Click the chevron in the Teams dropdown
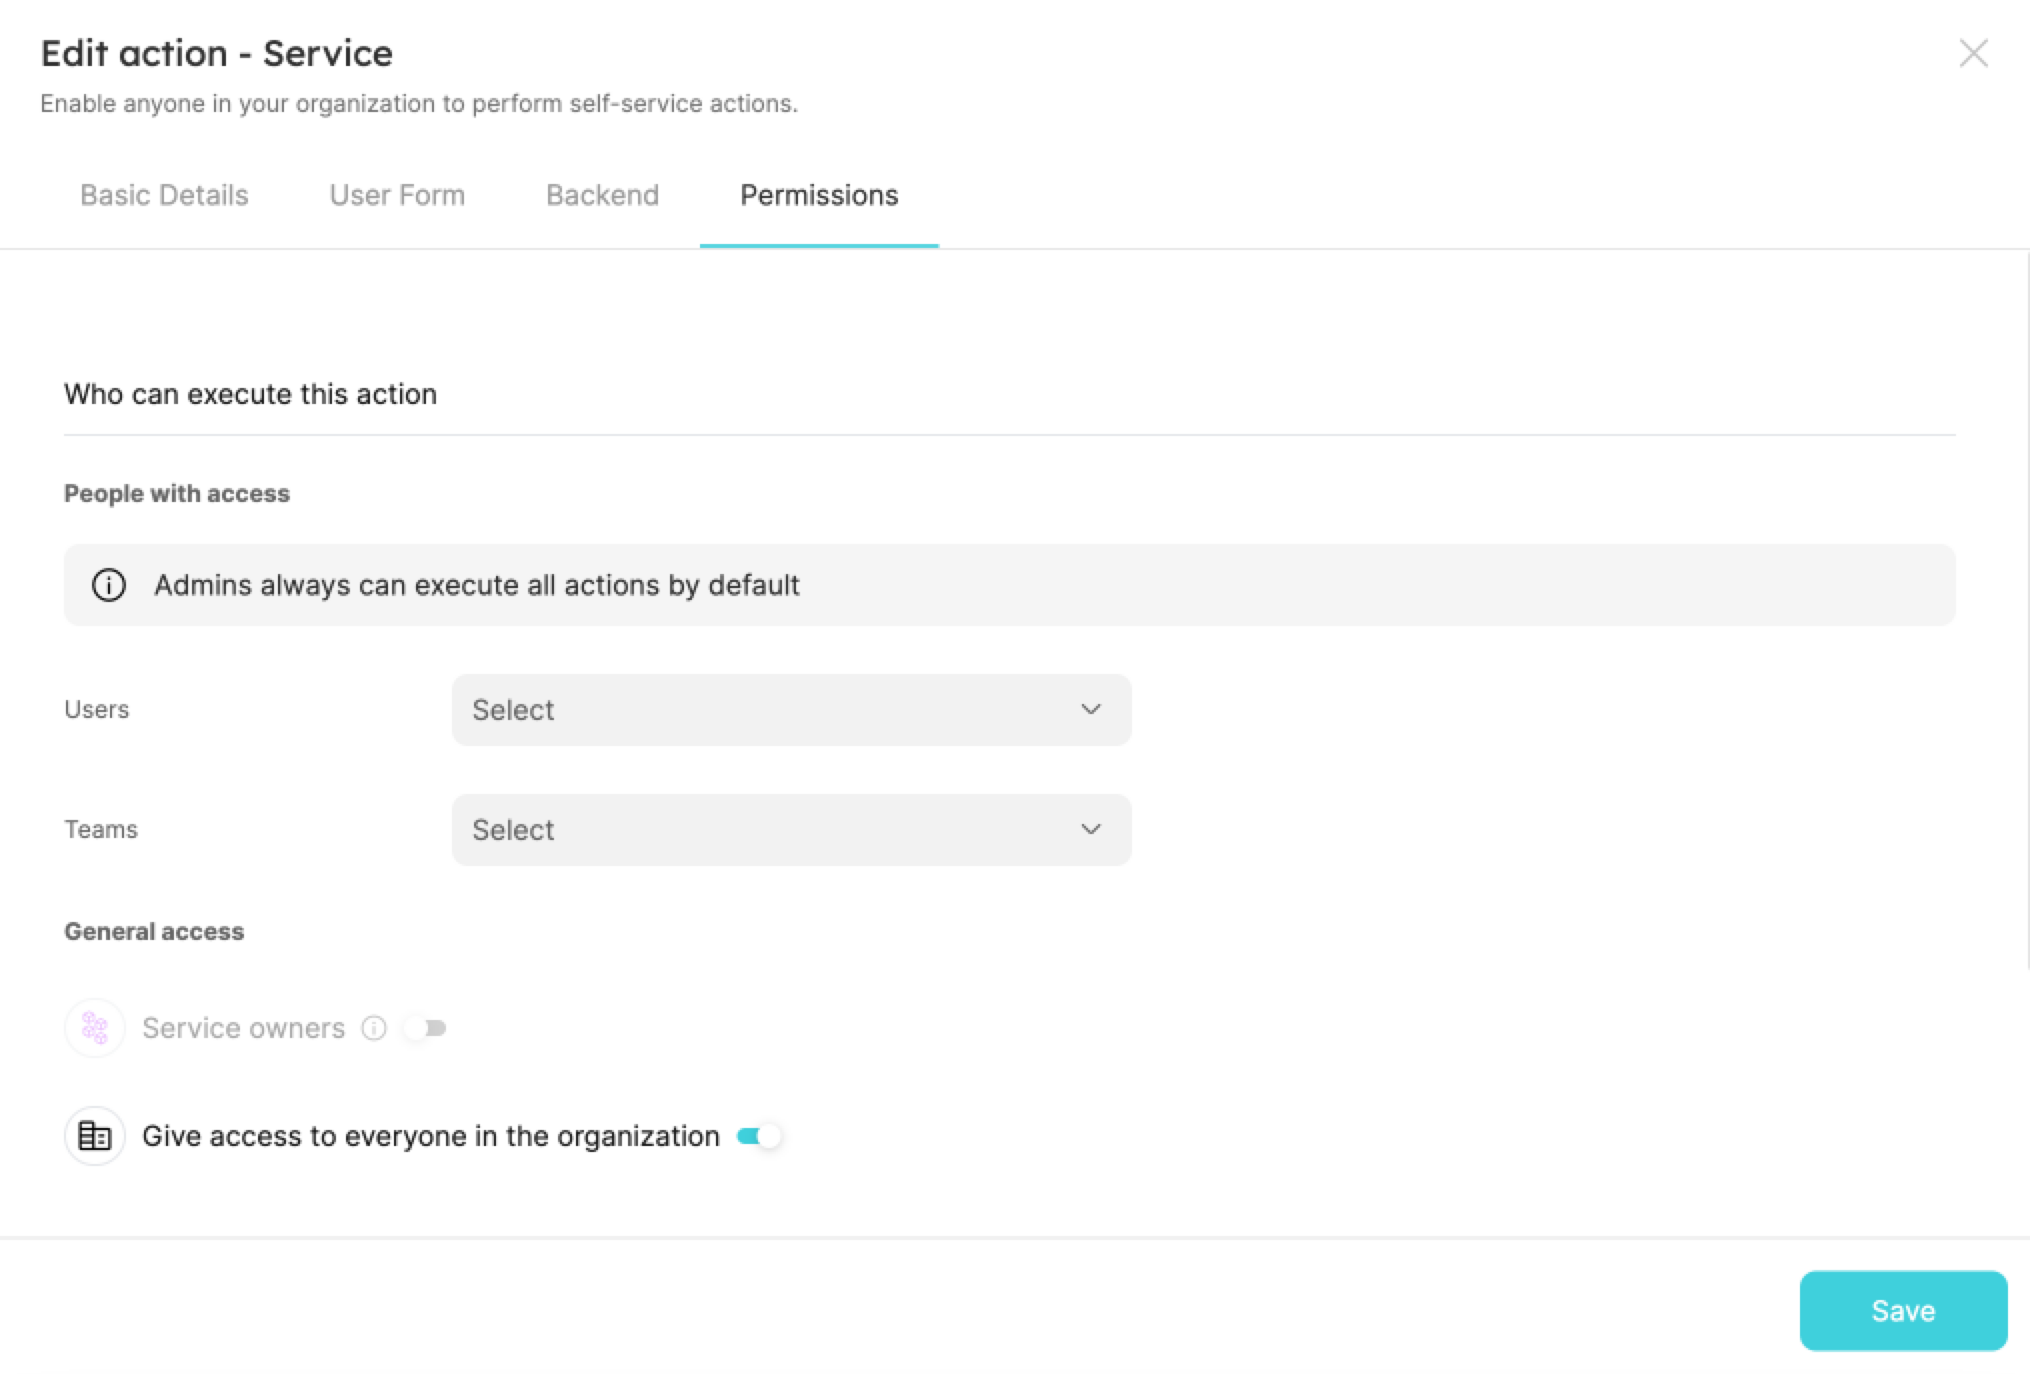This screenshot has height=1374, width=2030. coord(1091,829)
